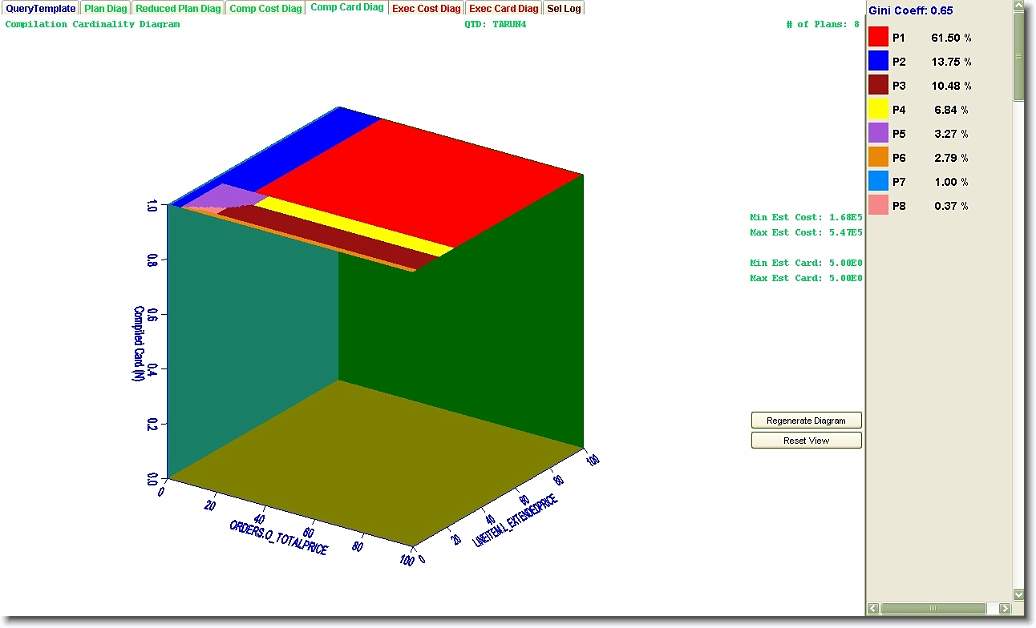
Task: Select the blue P2 plan swatch
Action: tap(878, 61)
